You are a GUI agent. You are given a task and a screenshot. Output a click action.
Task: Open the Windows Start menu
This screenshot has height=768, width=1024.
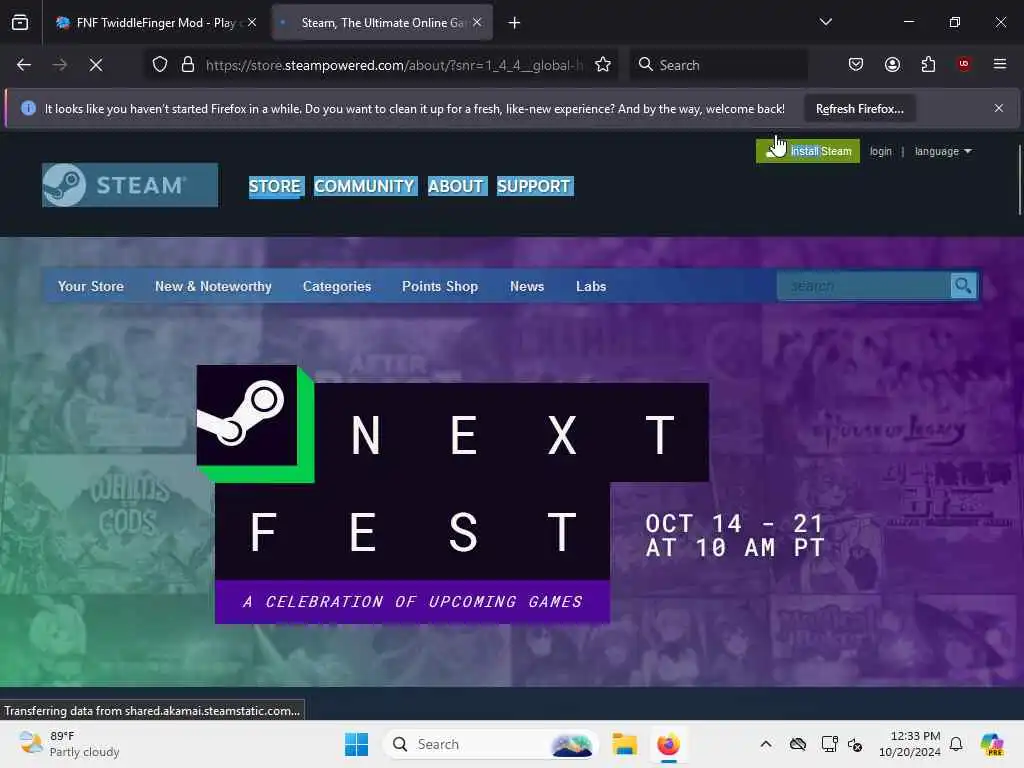[x=357, y=744]
